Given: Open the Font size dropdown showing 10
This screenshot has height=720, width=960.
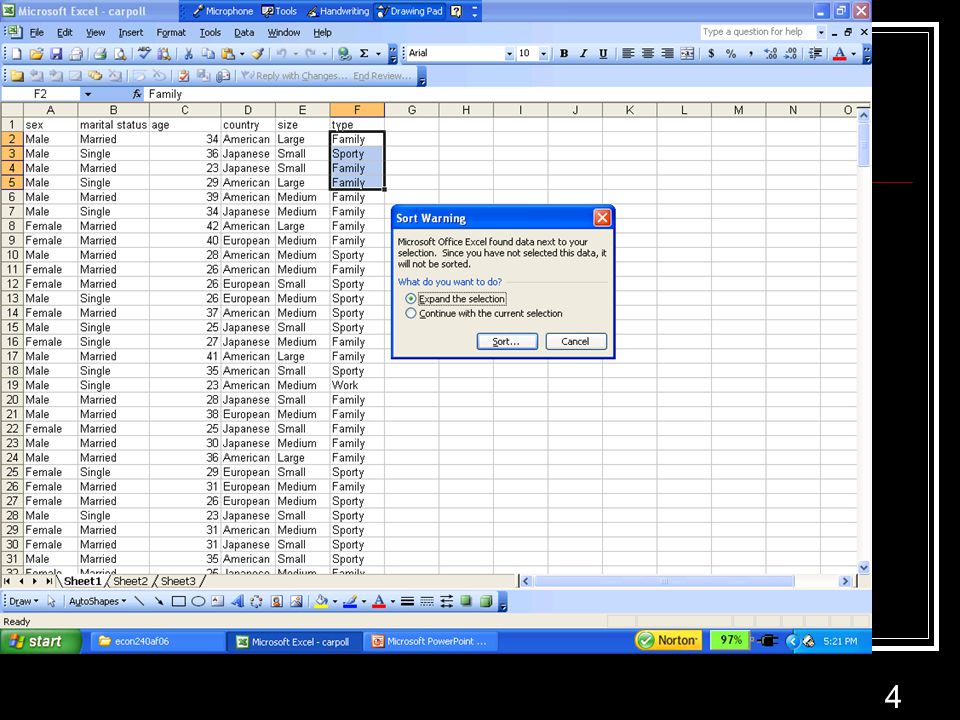Looking at the screenshot, I should [x=543, y=54].
